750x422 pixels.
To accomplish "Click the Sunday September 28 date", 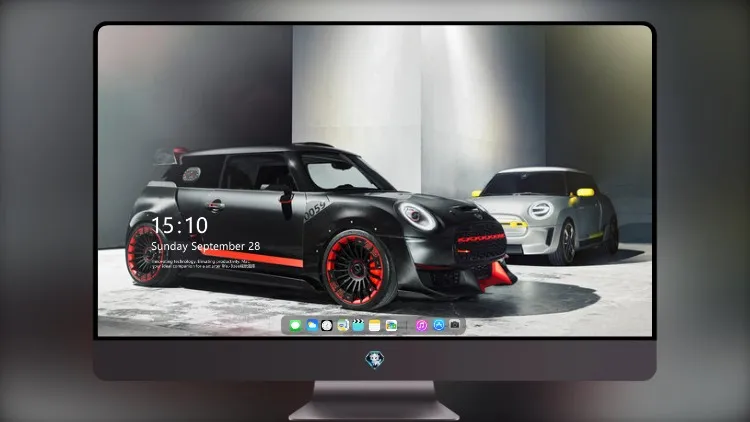I will coord(206,246).
